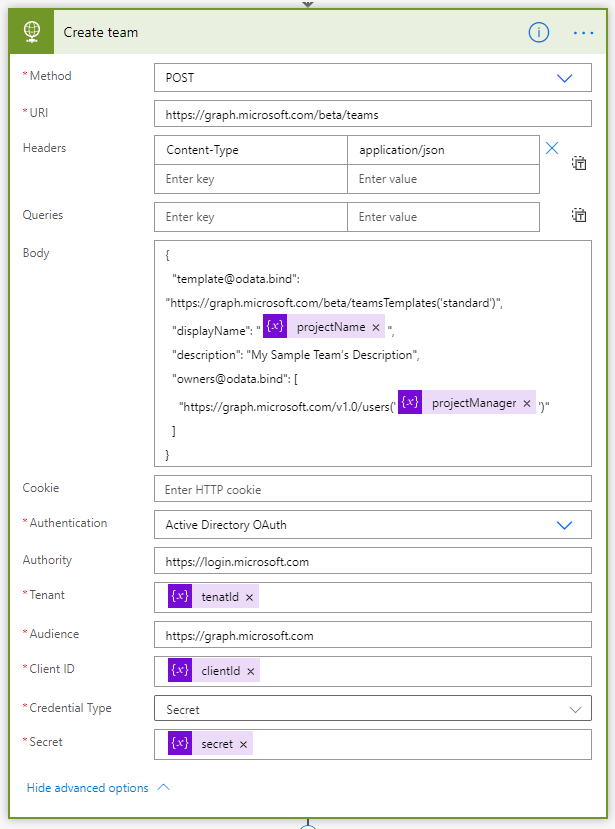615x829 pixels.
Task: Switch Queries to text mode icon
Action: tap(579, 215)
